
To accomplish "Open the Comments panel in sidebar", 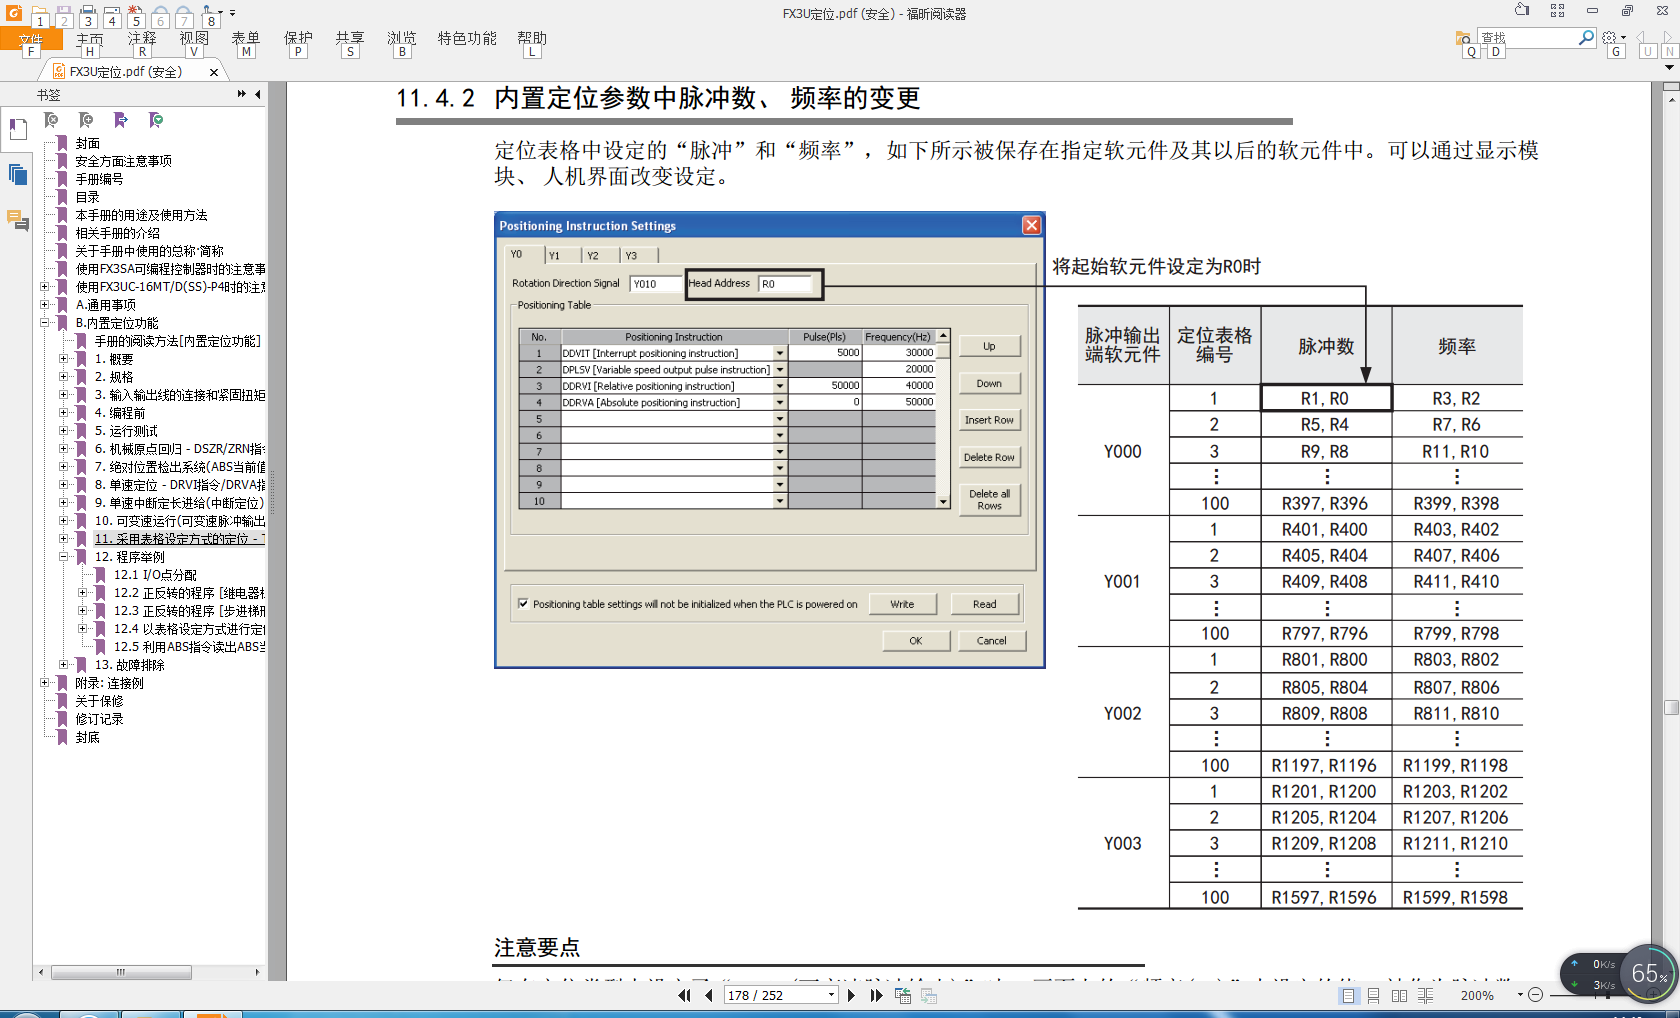I will coord(18,220).
